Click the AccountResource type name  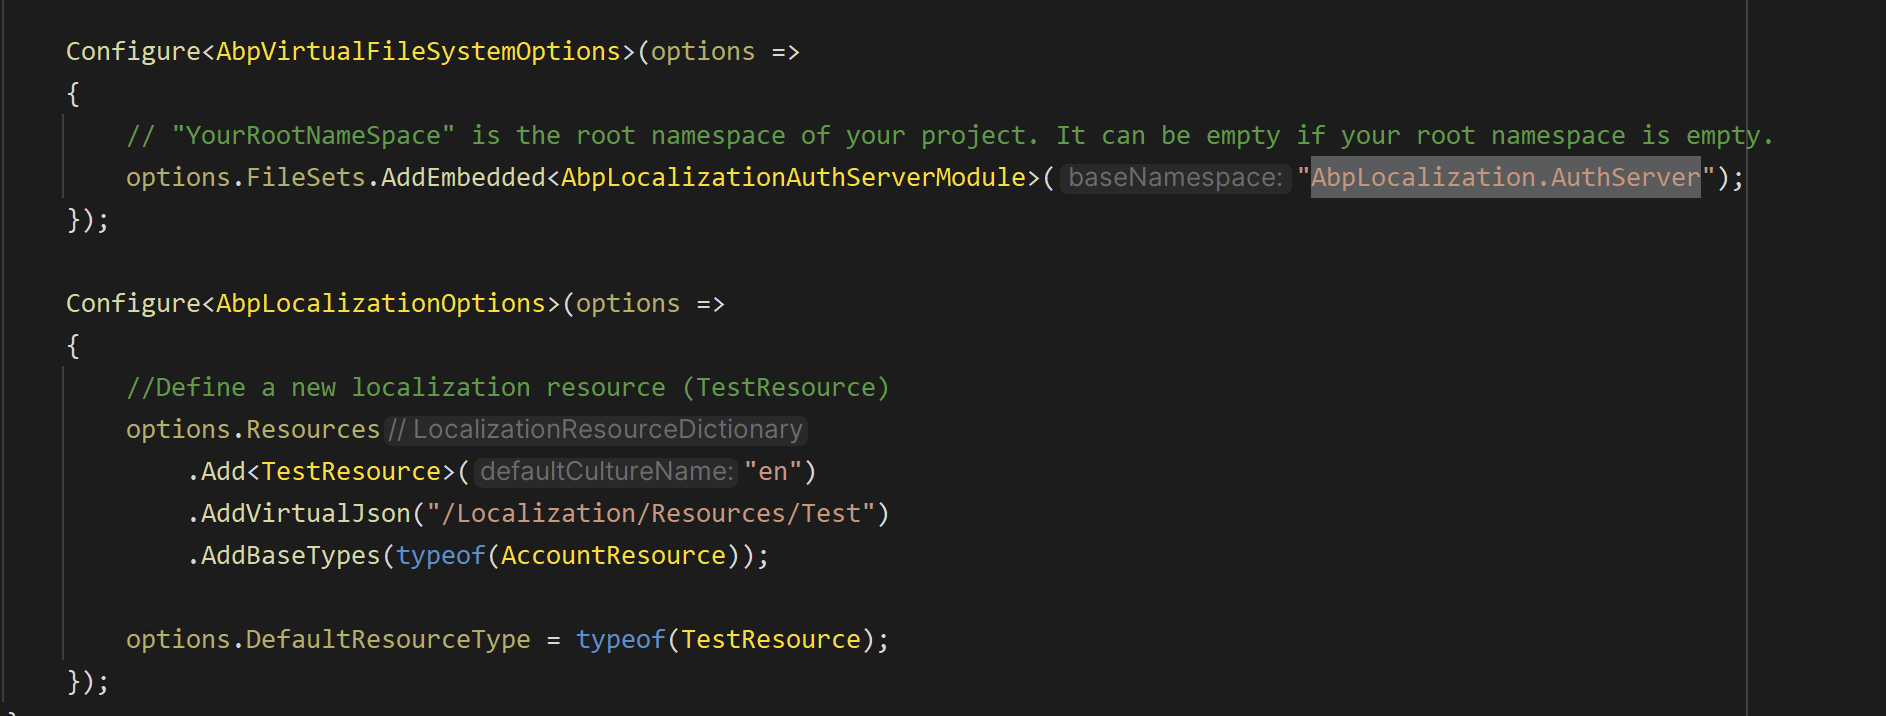613,555
